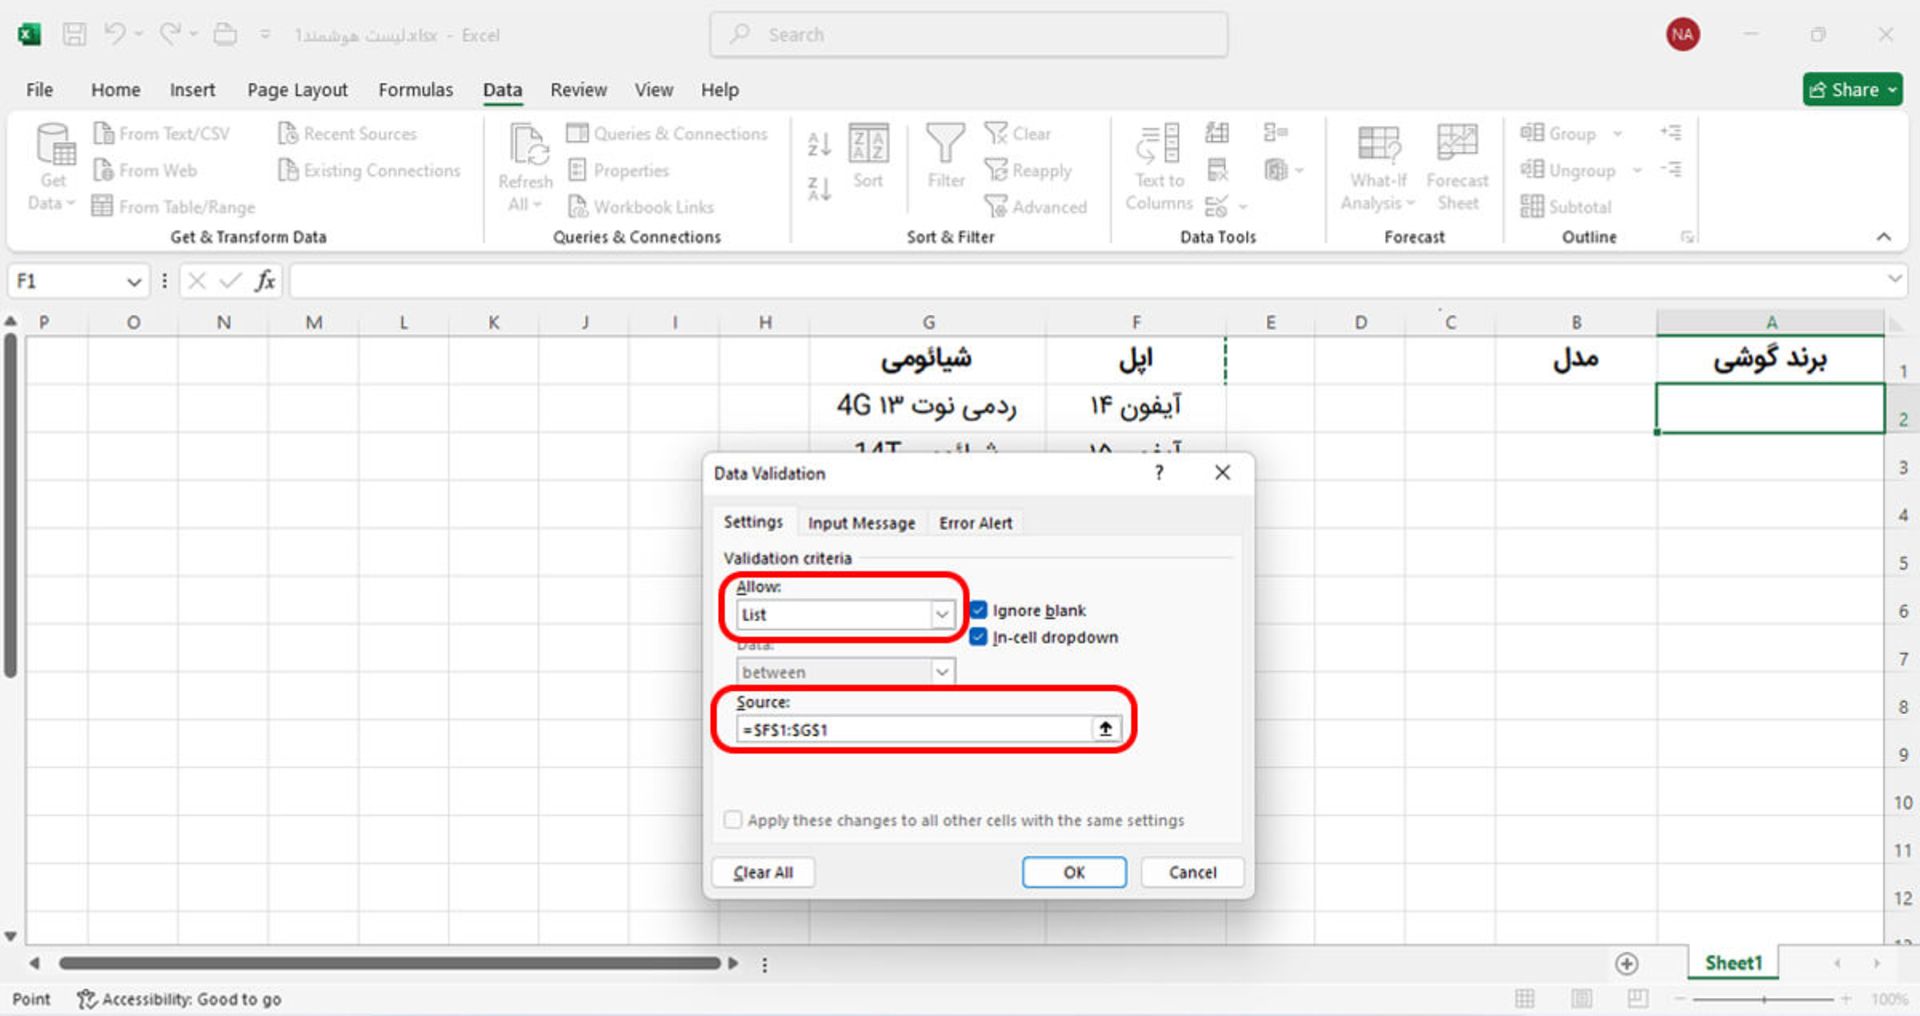
Task: Click the Search box in title bar
Action: pyautogui.click(x=969, y=35)
